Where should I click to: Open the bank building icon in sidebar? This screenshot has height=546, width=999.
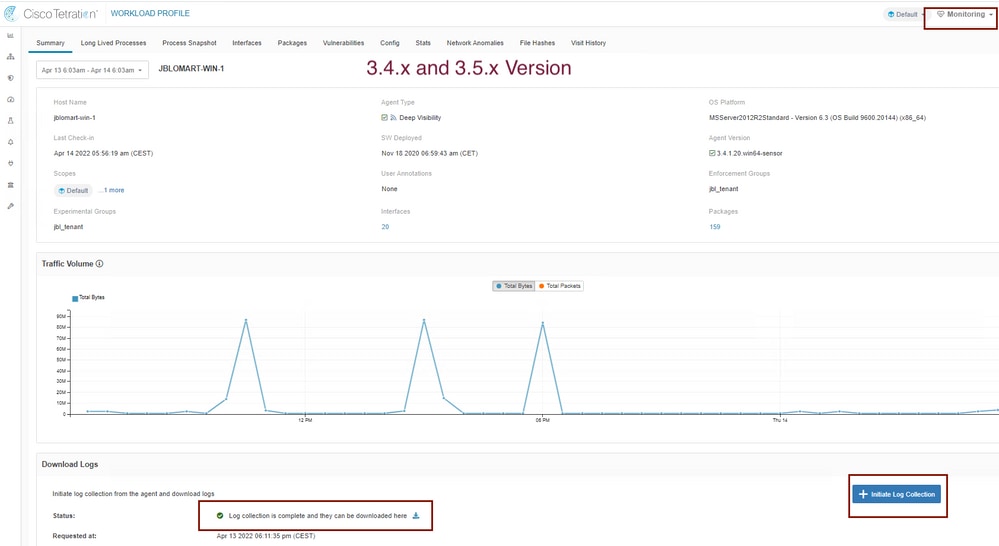tap(10, 185)
